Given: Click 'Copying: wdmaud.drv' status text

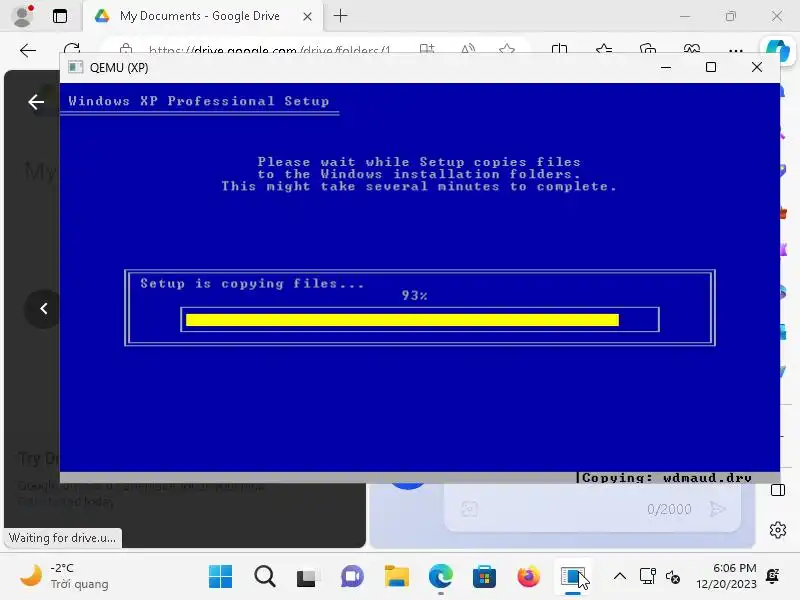Looking at the screenshot, I should (x=666, y=478).
